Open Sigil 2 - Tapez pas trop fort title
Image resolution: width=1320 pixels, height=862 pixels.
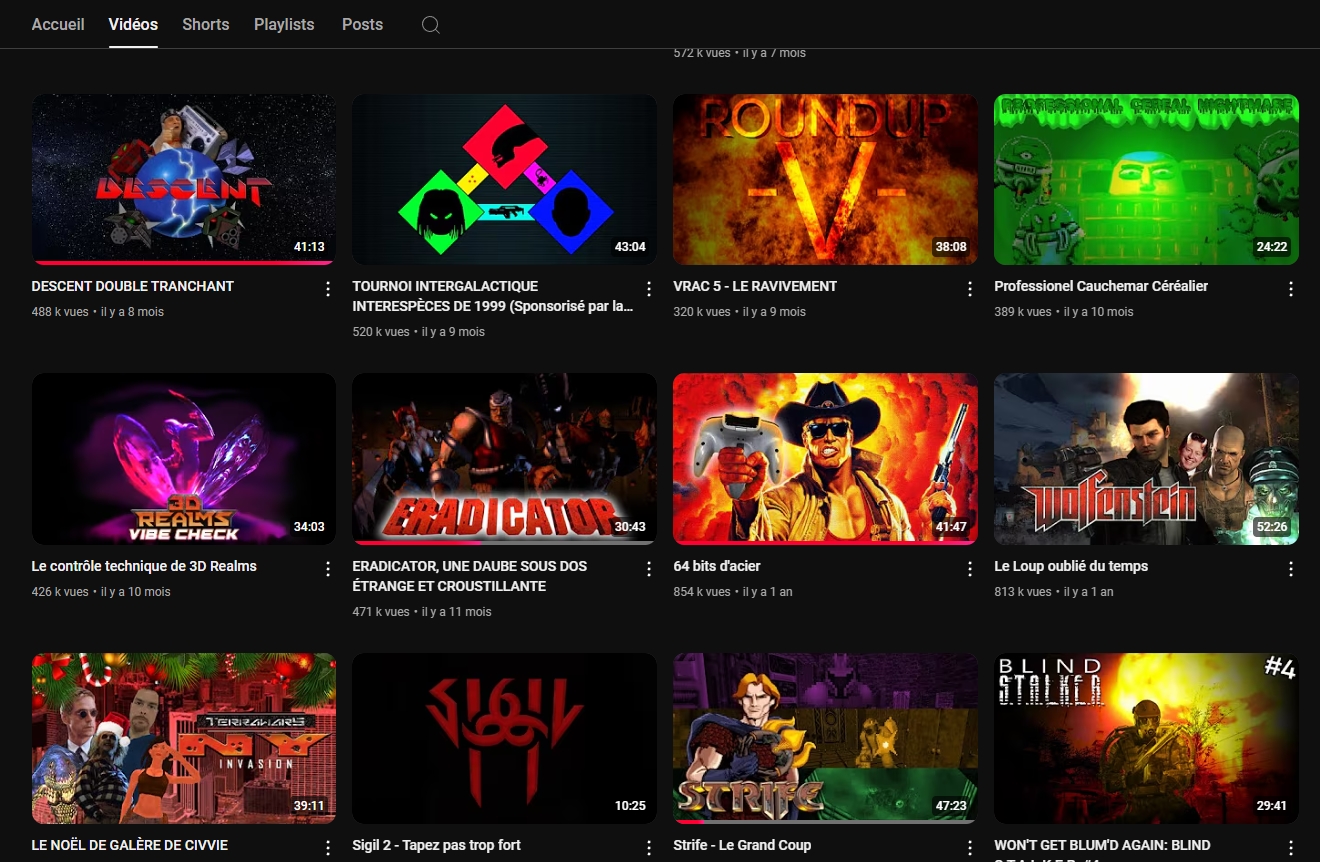coord(436,845)
